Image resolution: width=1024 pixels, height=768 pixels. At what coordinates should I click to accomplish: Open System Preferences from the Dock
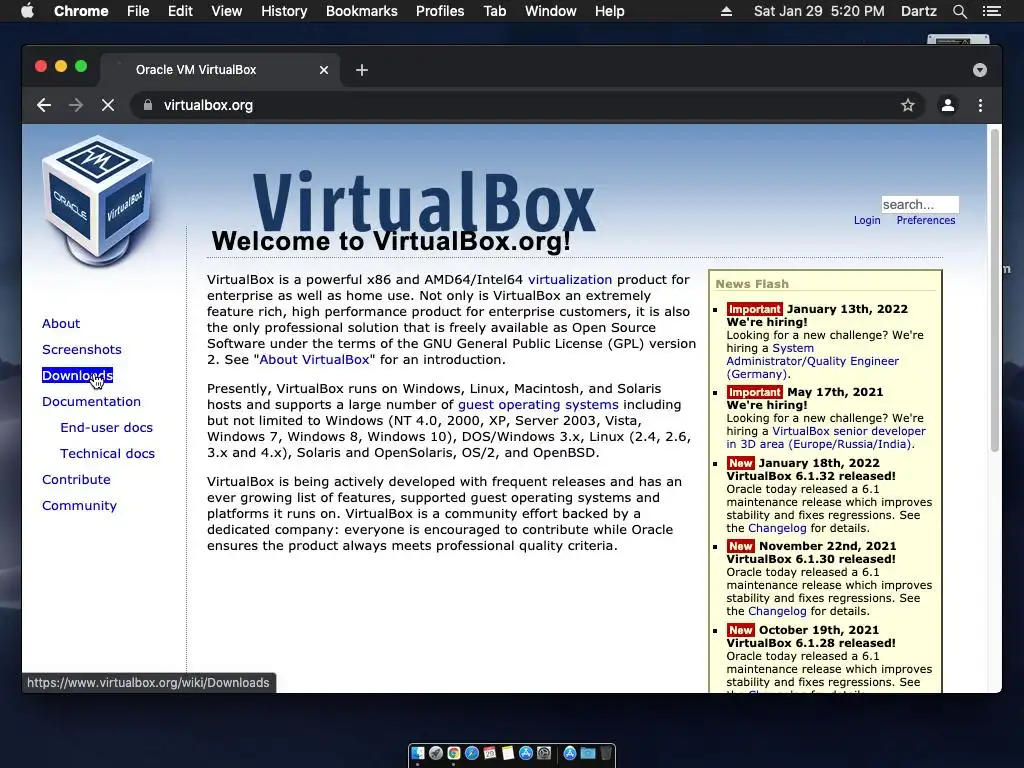544,753
